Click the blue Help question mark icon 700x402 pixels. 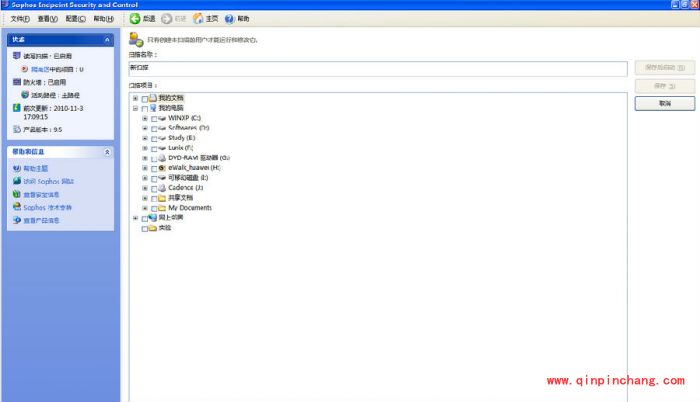230,19
